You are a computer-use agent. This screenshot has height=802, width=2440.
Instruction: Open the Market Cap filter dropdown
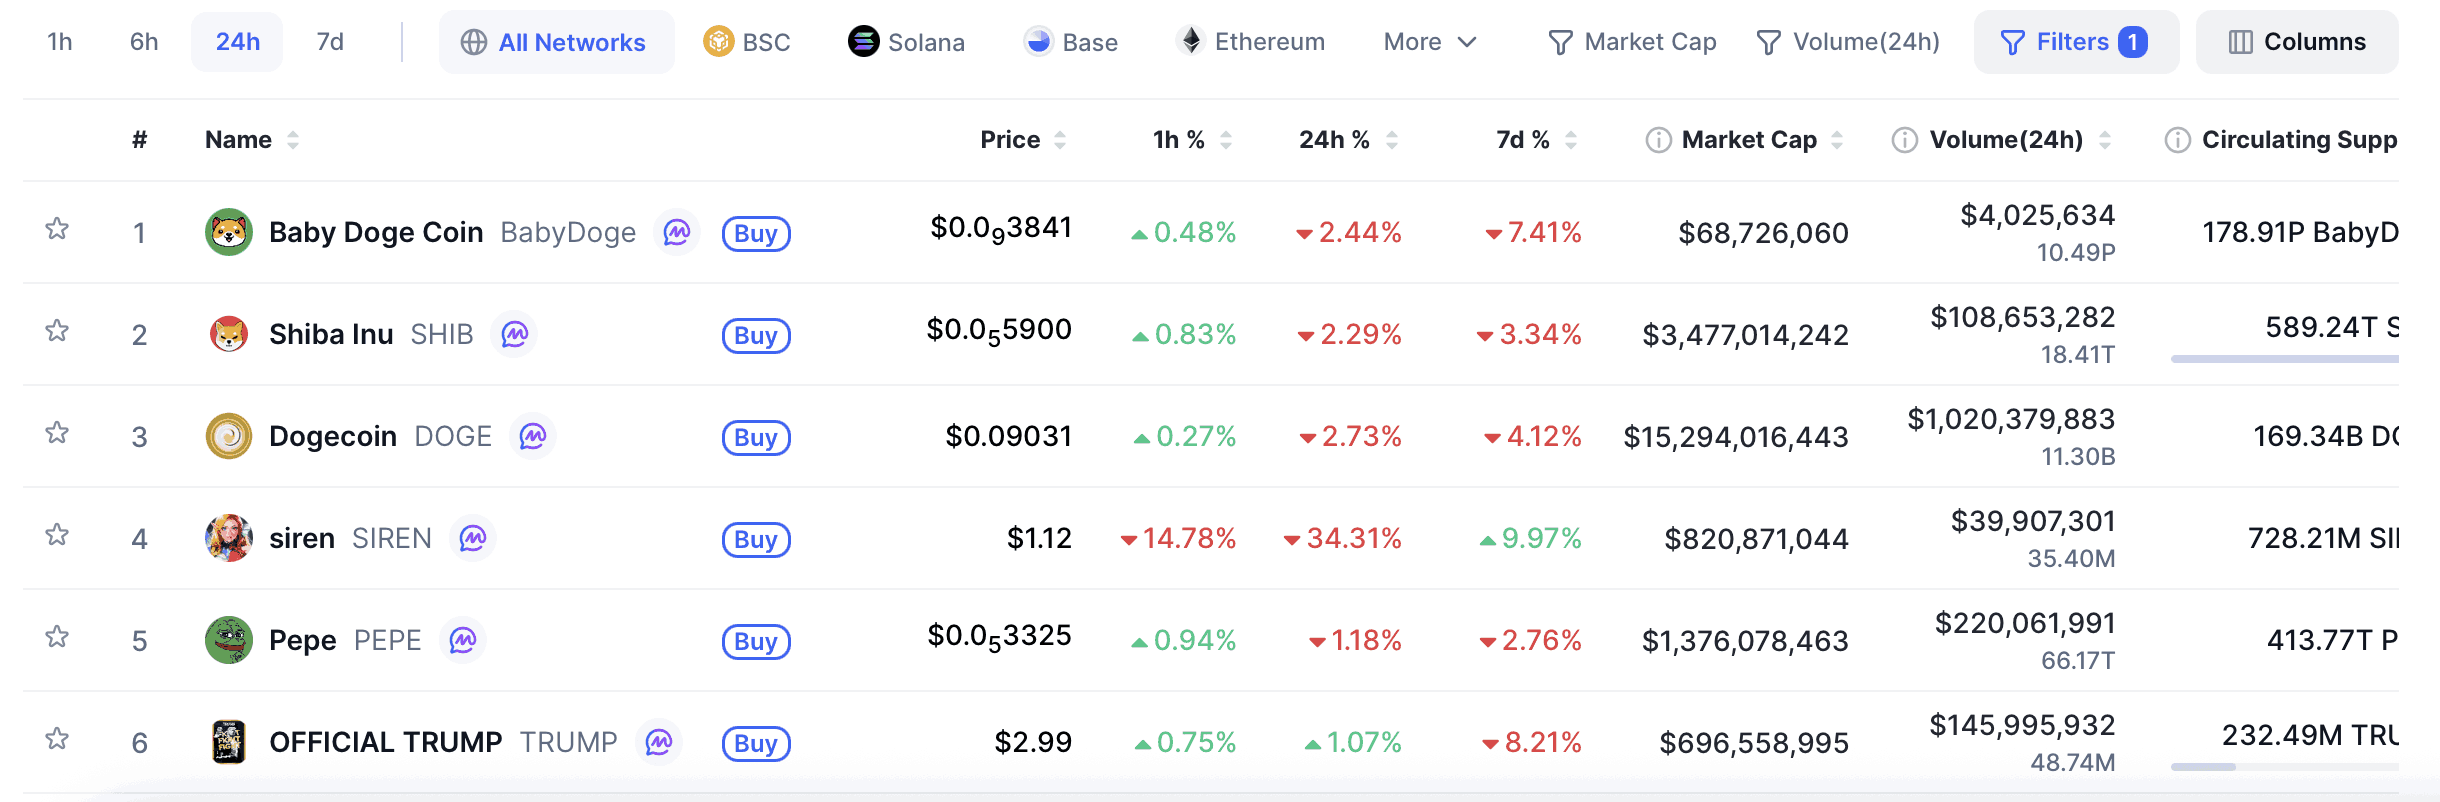click(x=1631, y=42)
